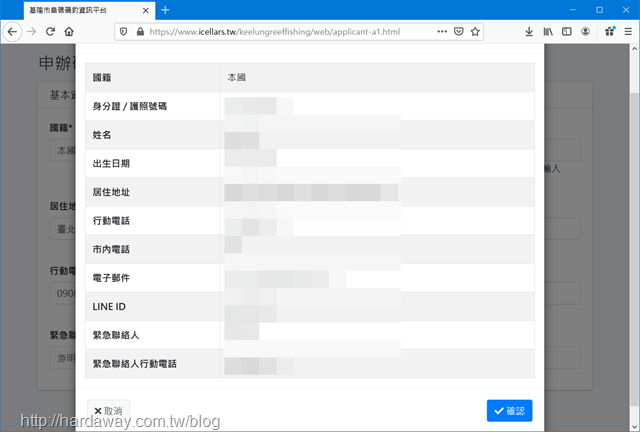The image size is (640, 432).
Task: Open the Firefox account icon
Action: pos(585,31)
